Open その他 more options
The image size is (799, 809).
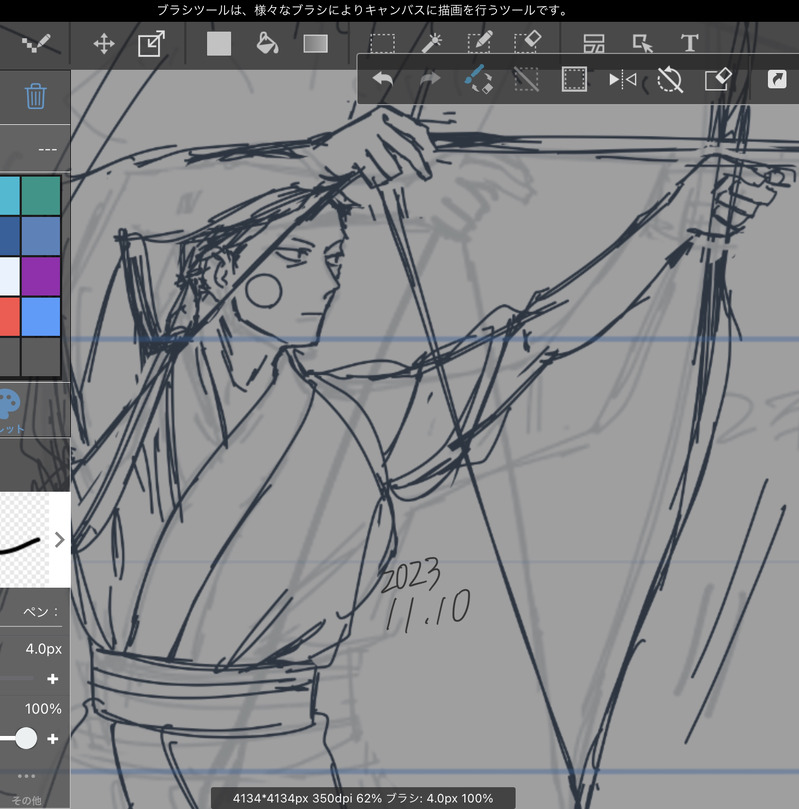coord(26,788)
